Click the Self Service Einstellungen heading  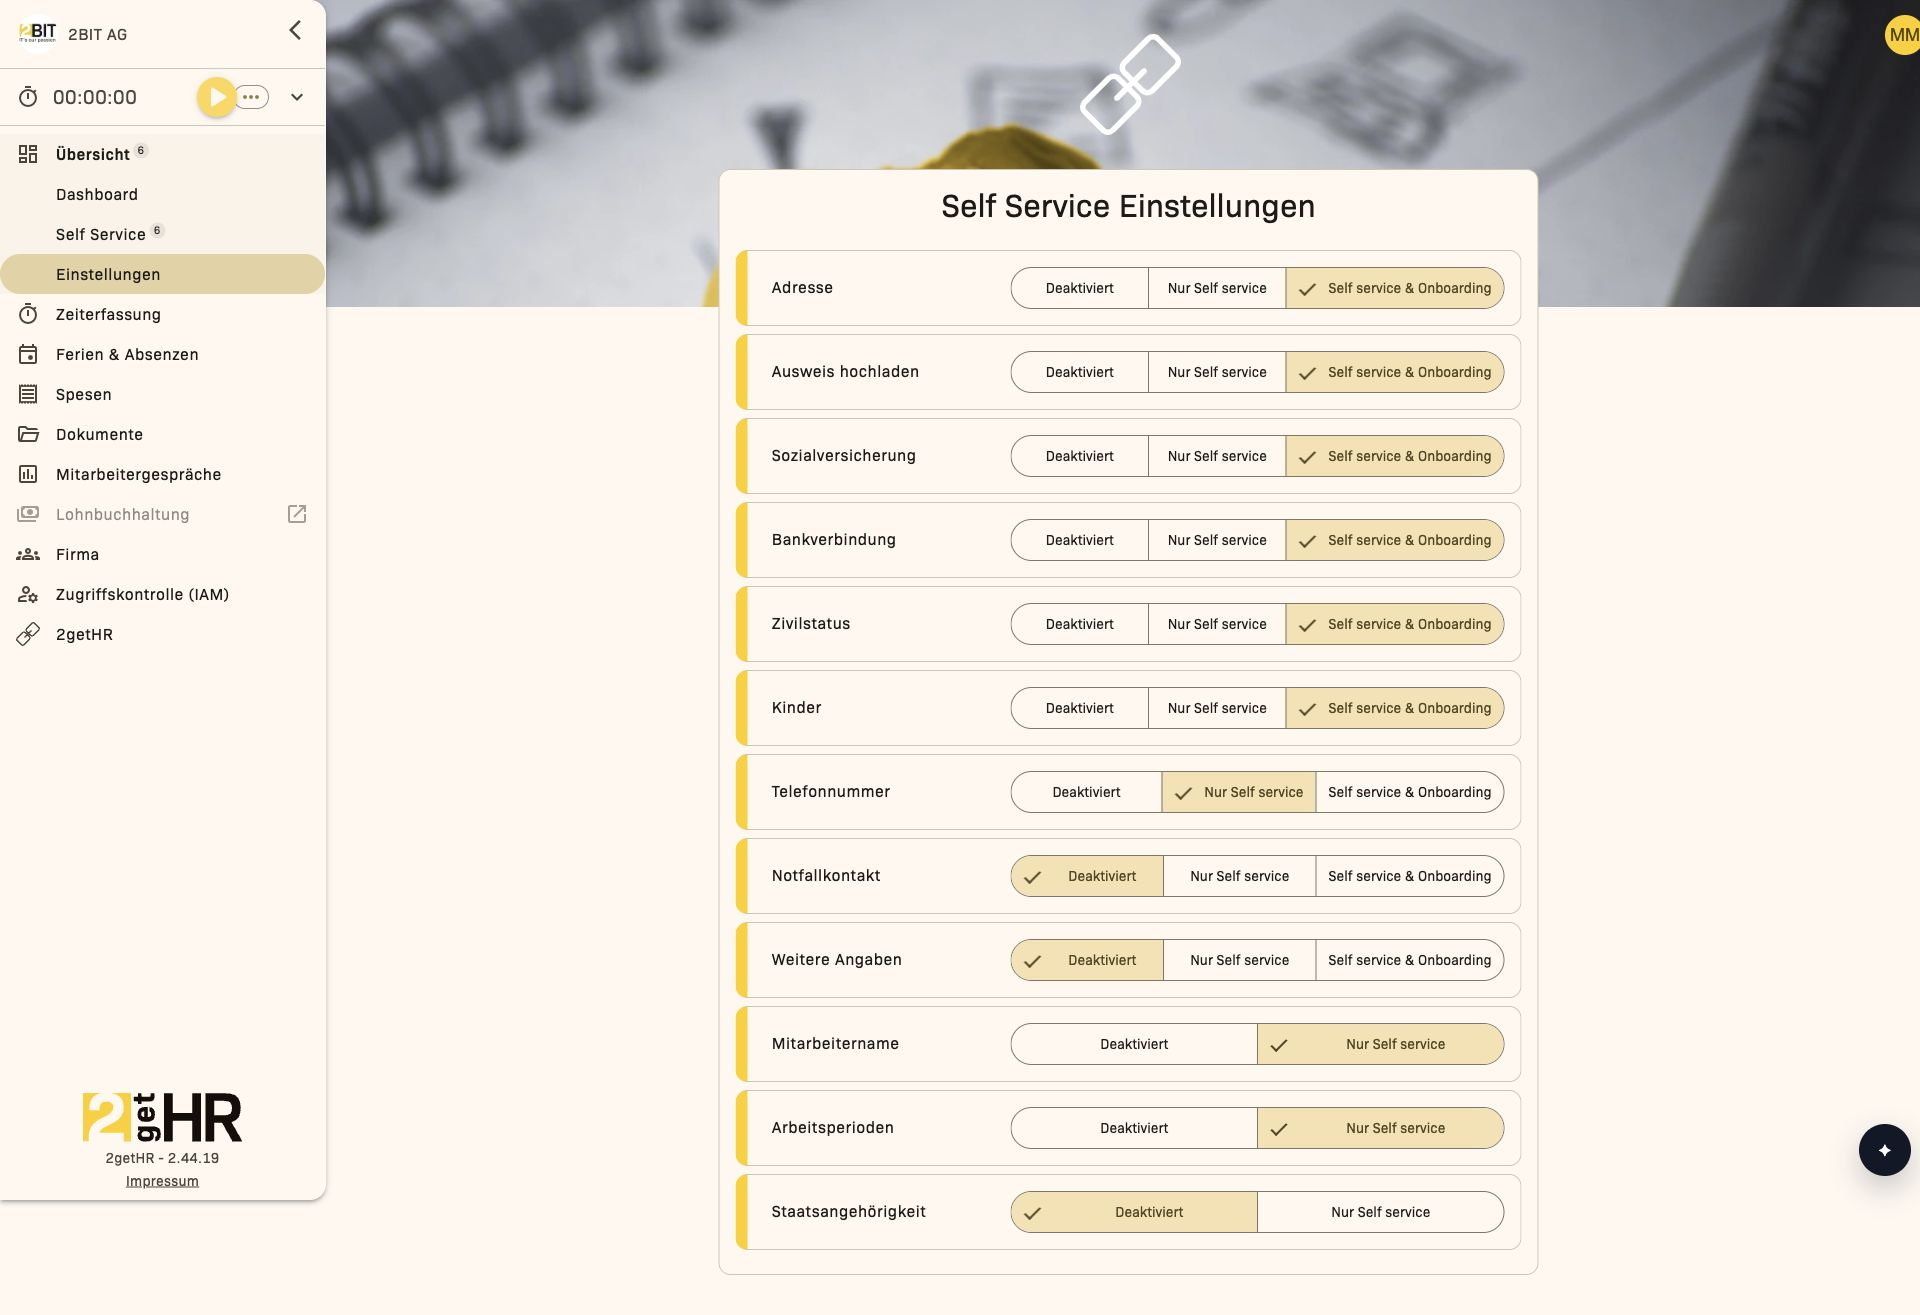[x=1128, y=206]
